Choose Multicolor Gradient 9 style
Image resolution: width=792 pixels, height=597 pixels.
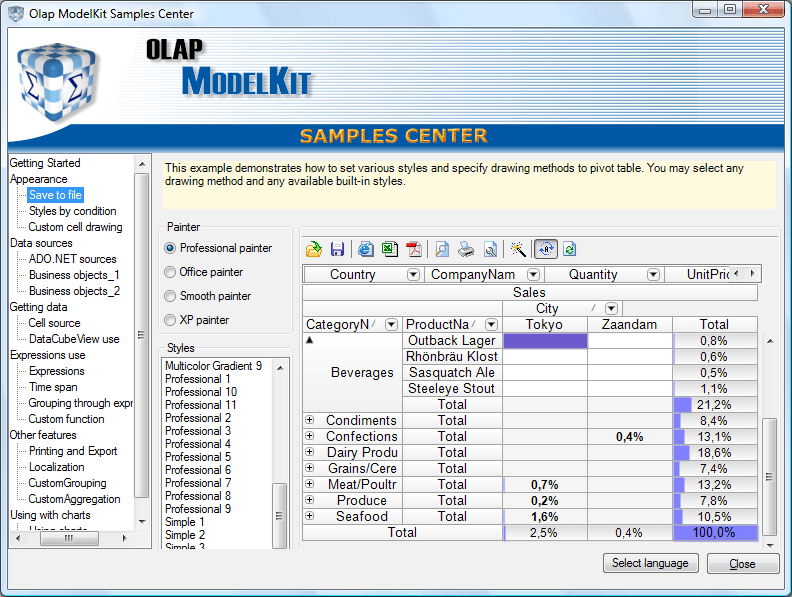click(x=213, y=366)
